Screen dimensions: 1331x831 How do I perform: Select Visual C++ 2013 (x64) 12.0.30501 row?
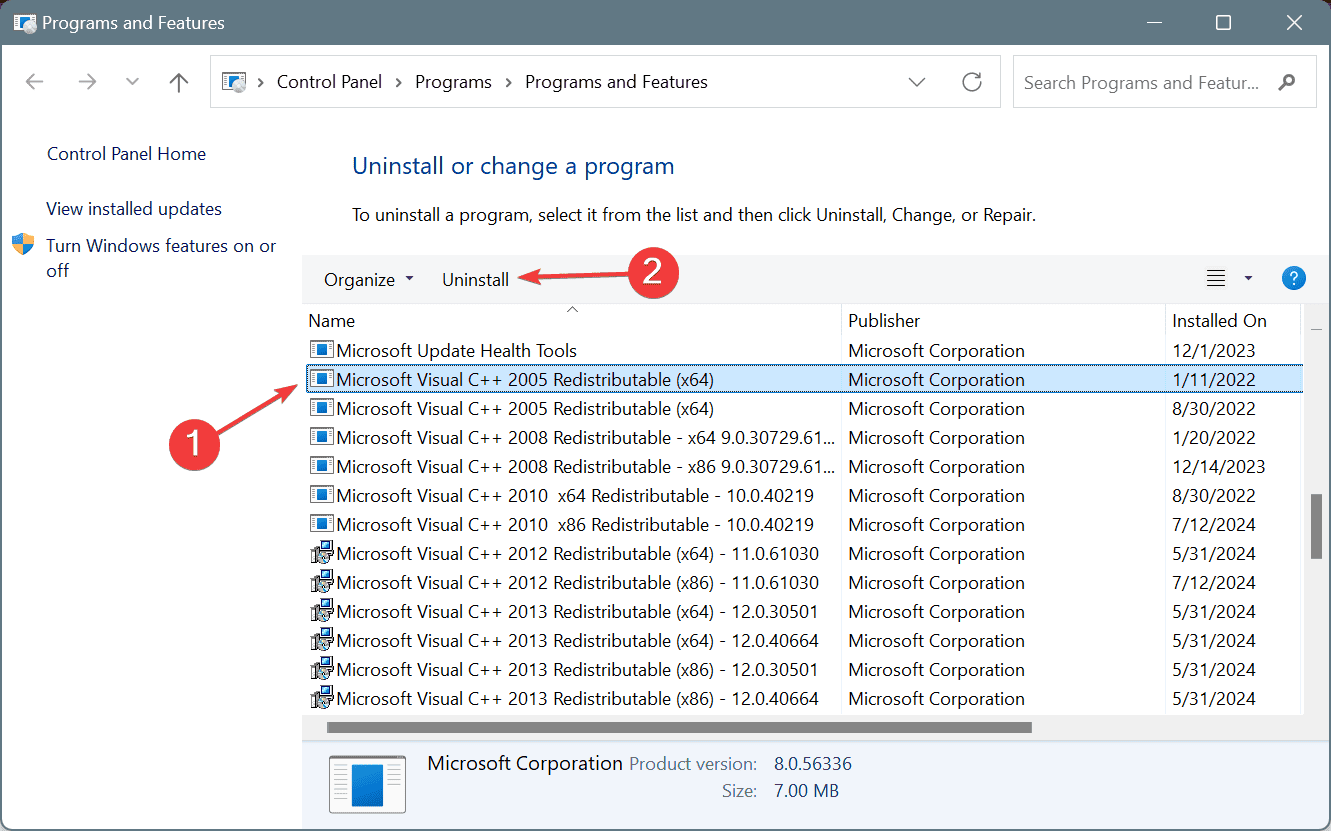pos(802,612)
